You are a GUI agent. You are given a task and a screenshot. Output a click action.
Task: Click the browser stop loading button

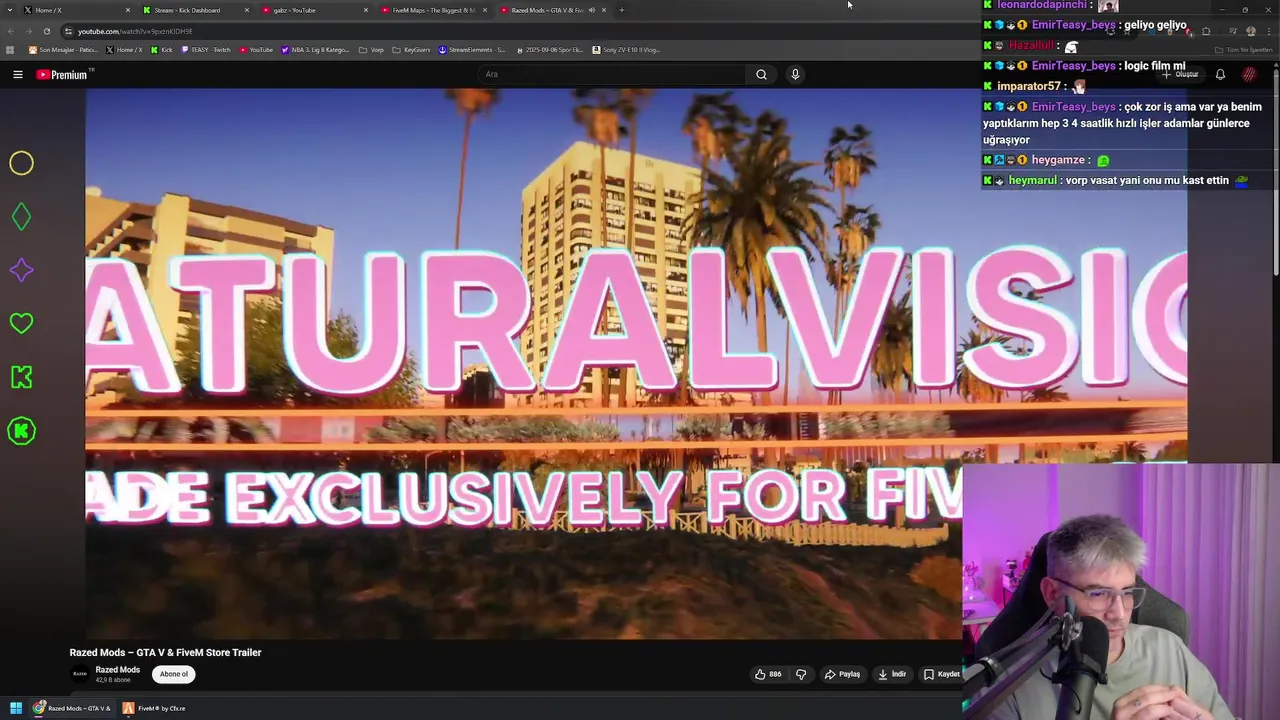(46, 31)
